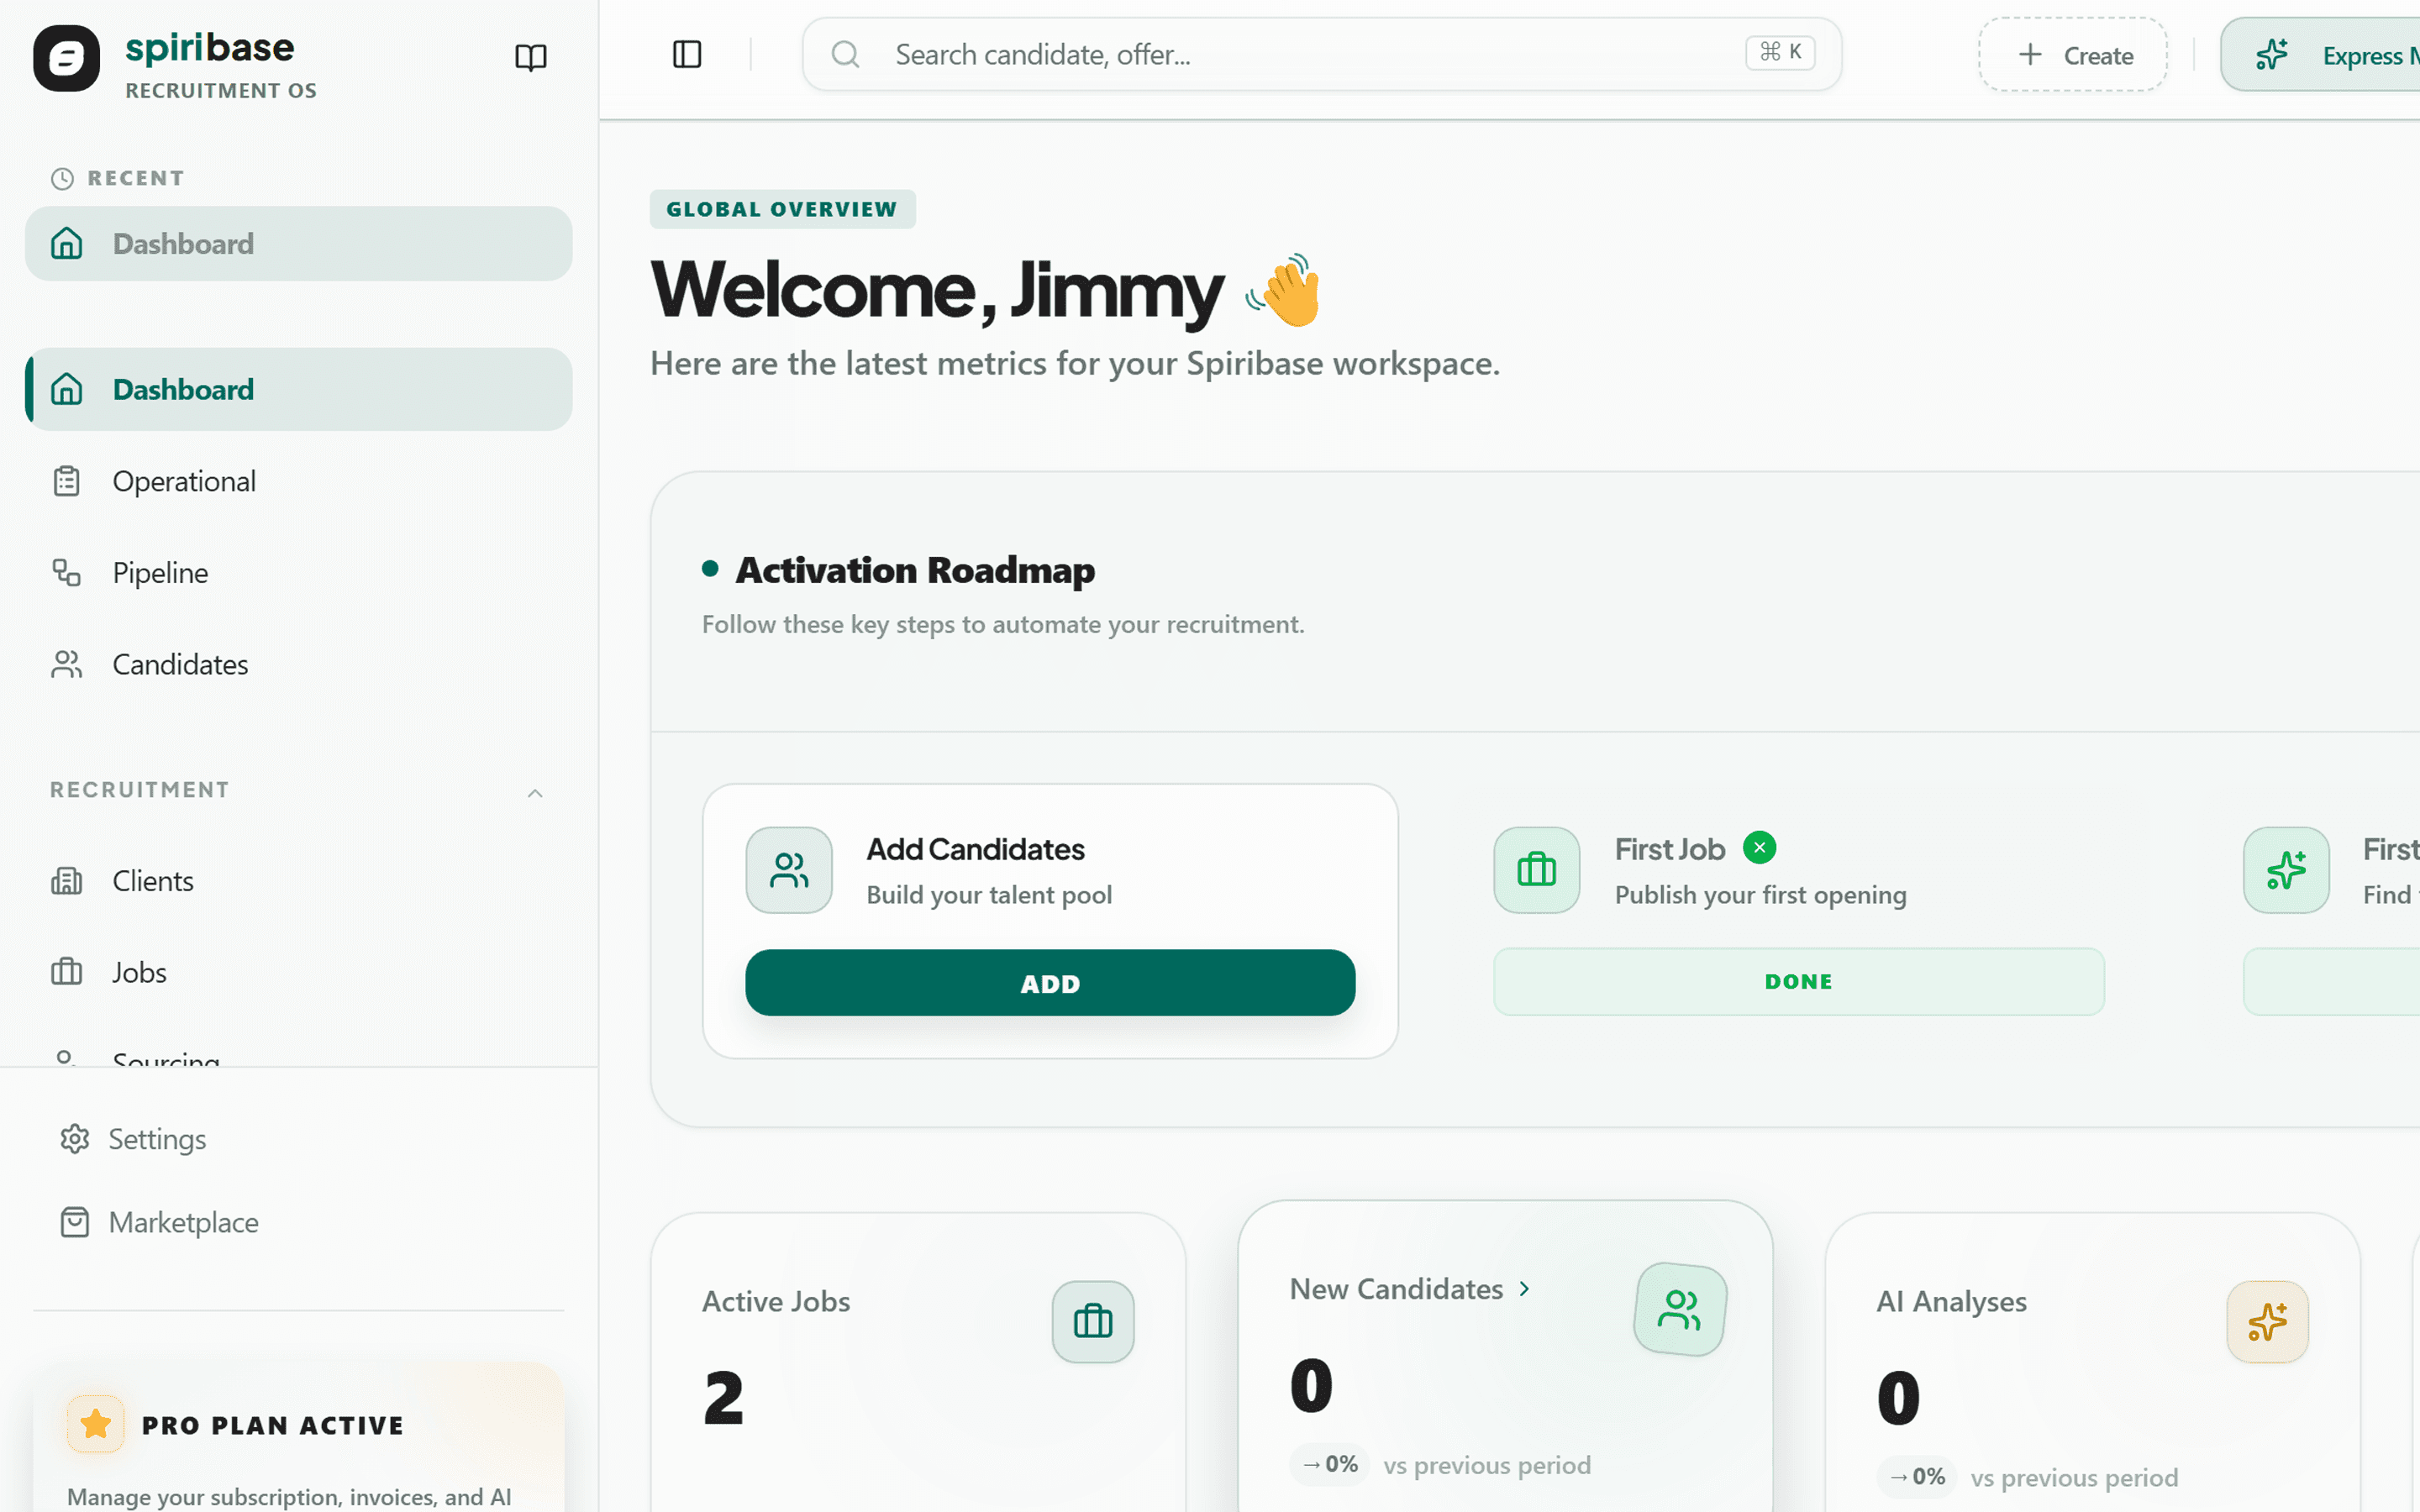The image size is (2420, 1512).
Task: Open the Clients section
Action: coord(298,881)
